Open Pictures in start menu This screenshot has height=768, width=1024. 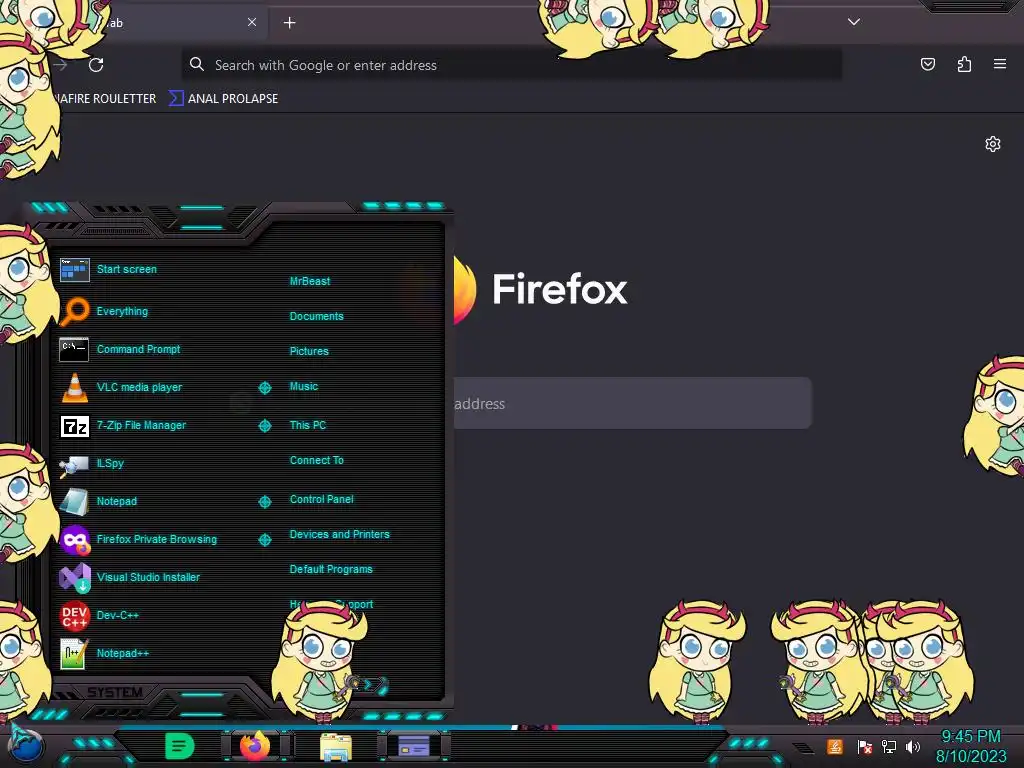(x=309, y=351)
